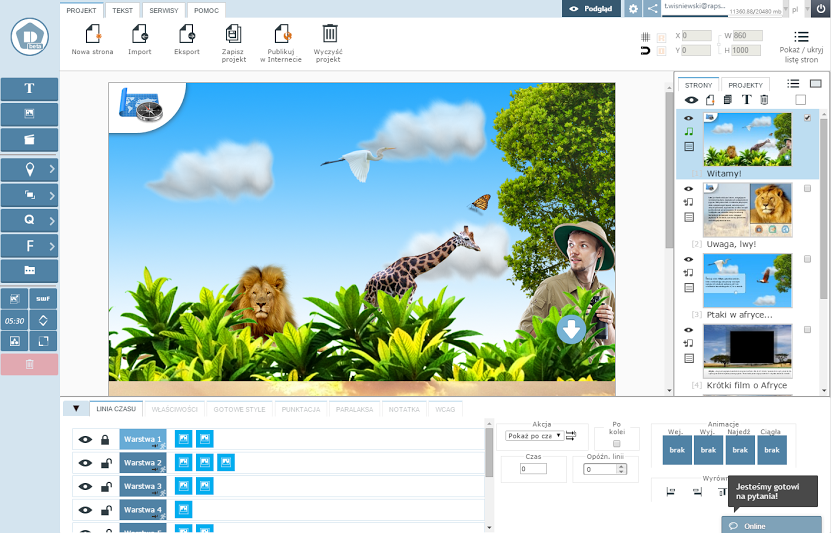Screen dimensions: 831x533
Task: Open the Akcja 'Pokaż po cza' dropdown
Action: tap(533, 436)
